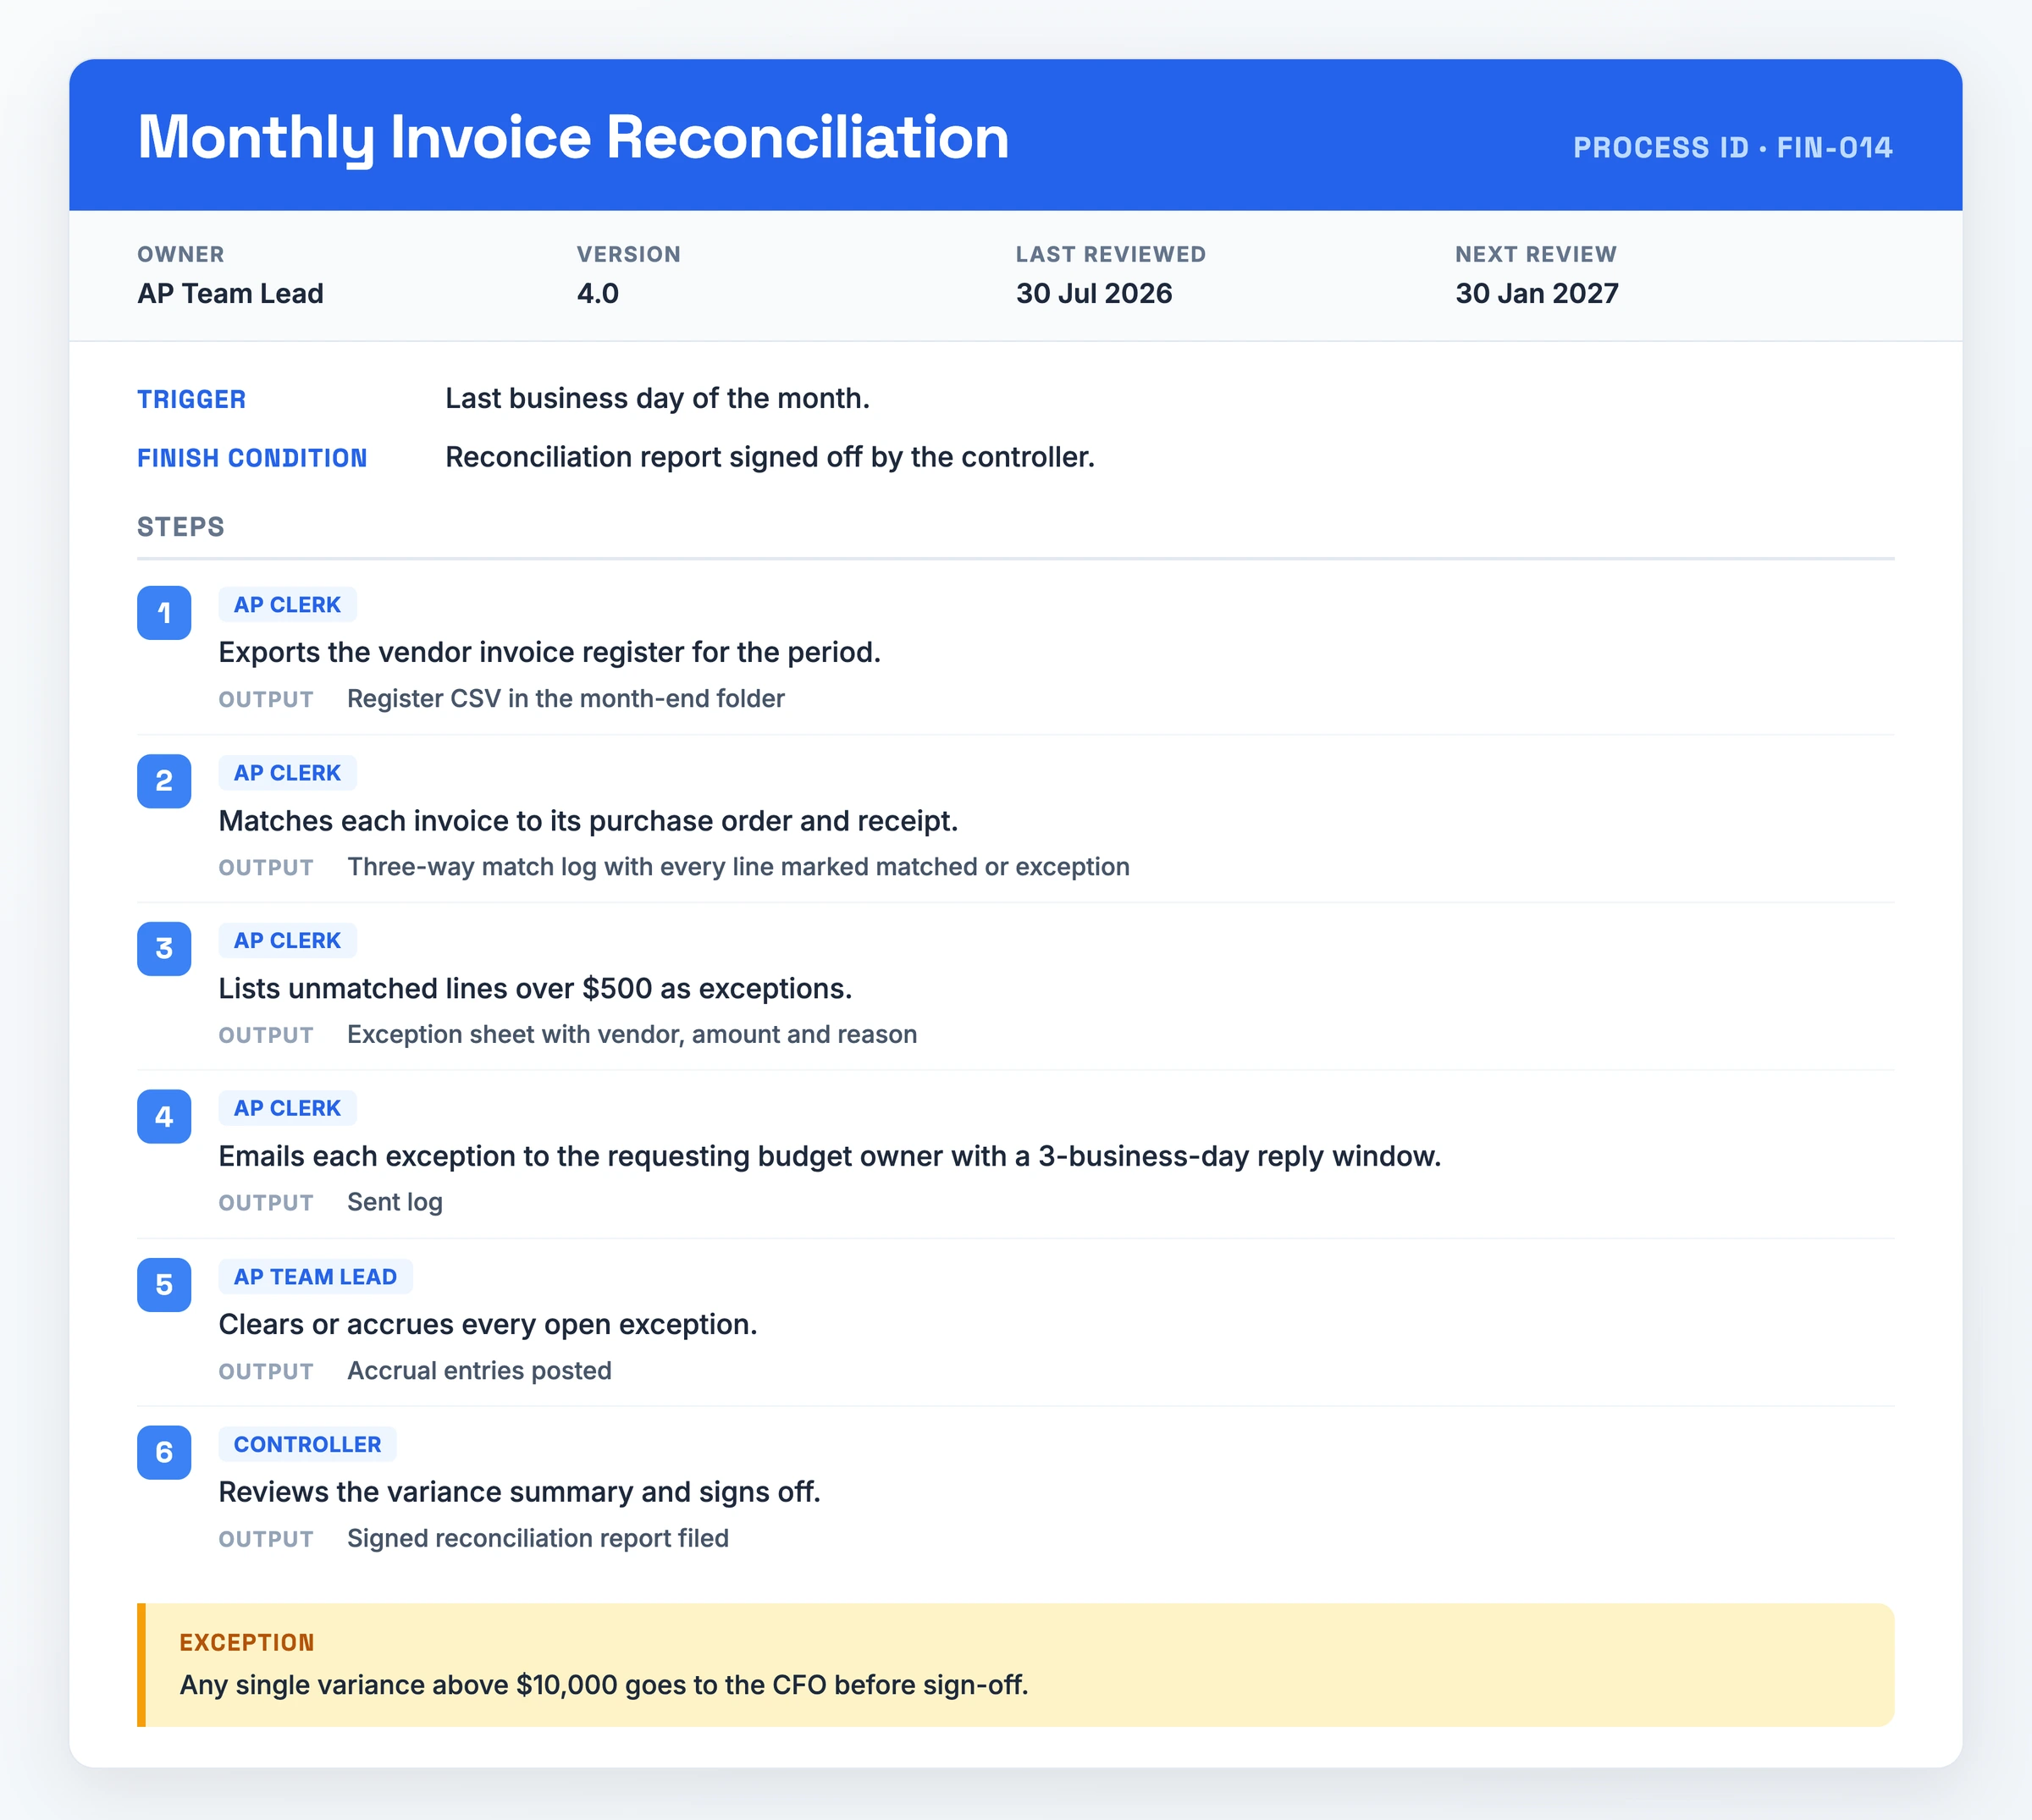Screen dimensions: 2032x1820
Task: Click the 'FINISH CONDITION' label
Action: pos(252,458)
